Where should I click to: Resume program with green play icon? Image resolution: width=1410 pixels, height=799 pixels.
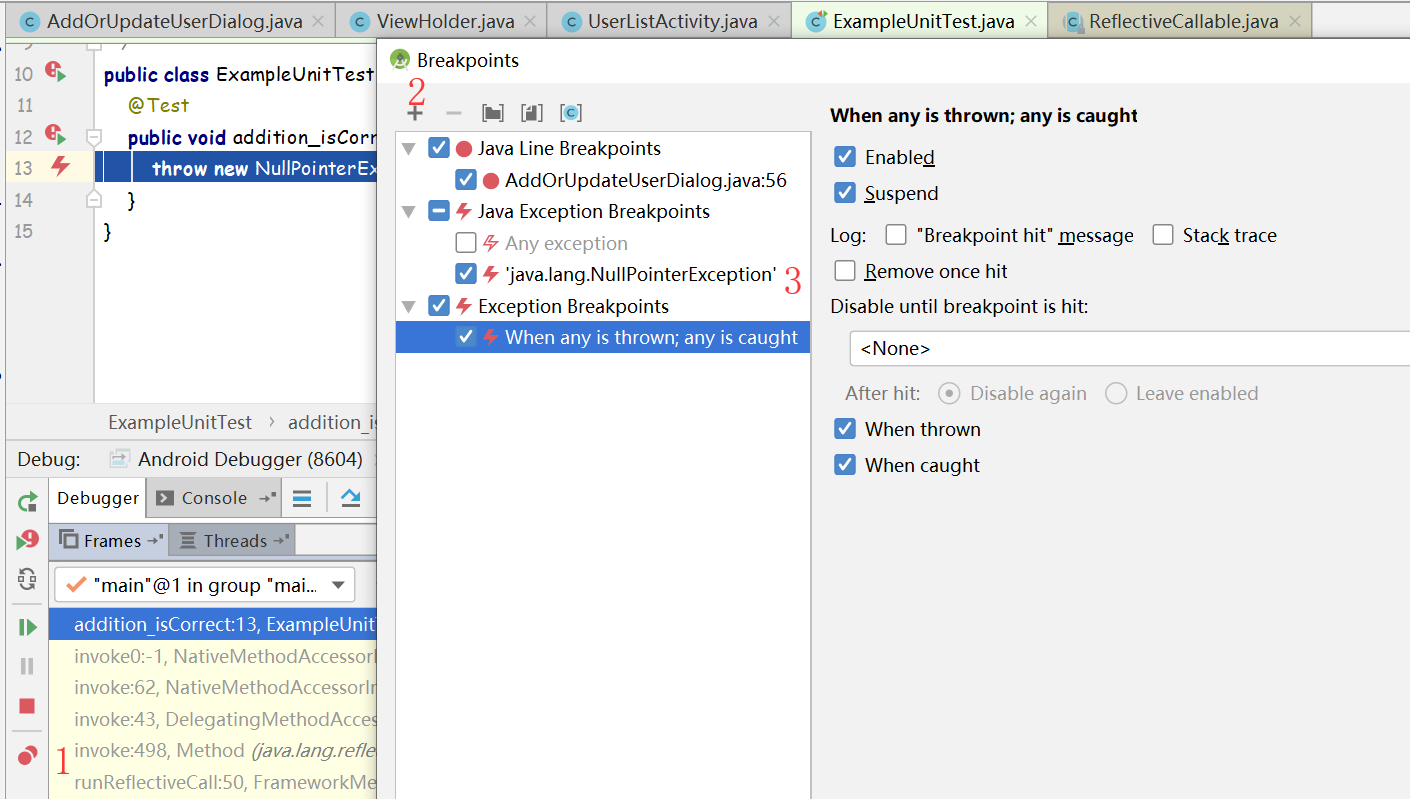(x=27, y=627)
